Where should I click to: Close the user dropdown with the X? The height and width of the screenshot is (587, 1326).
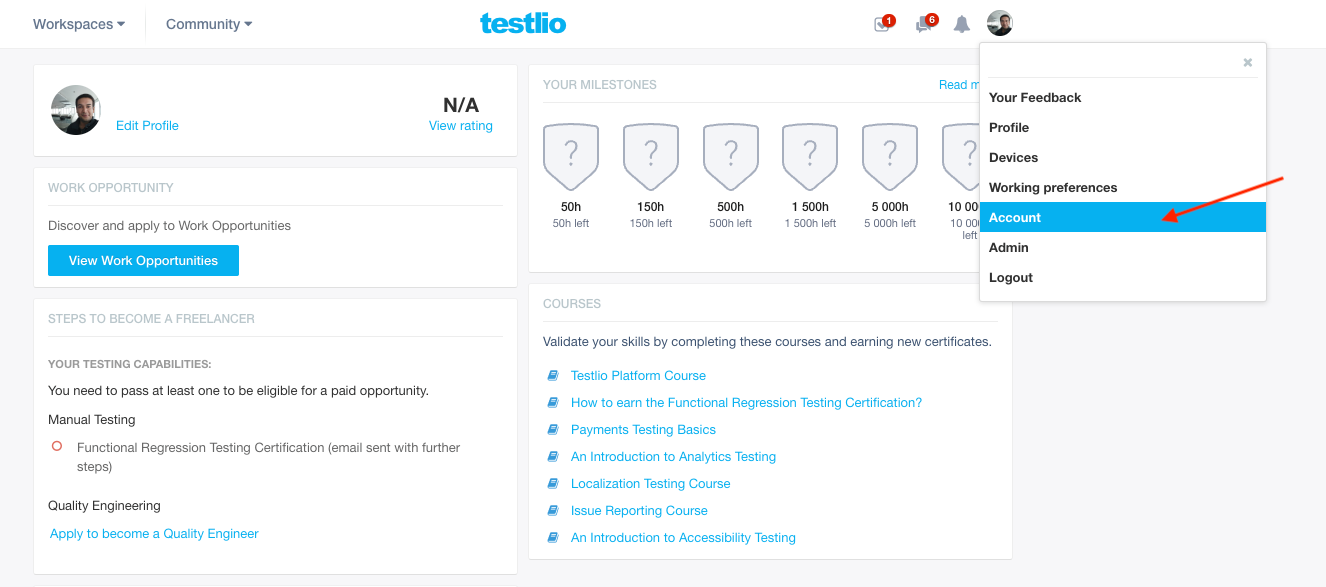click(1247, 62)
